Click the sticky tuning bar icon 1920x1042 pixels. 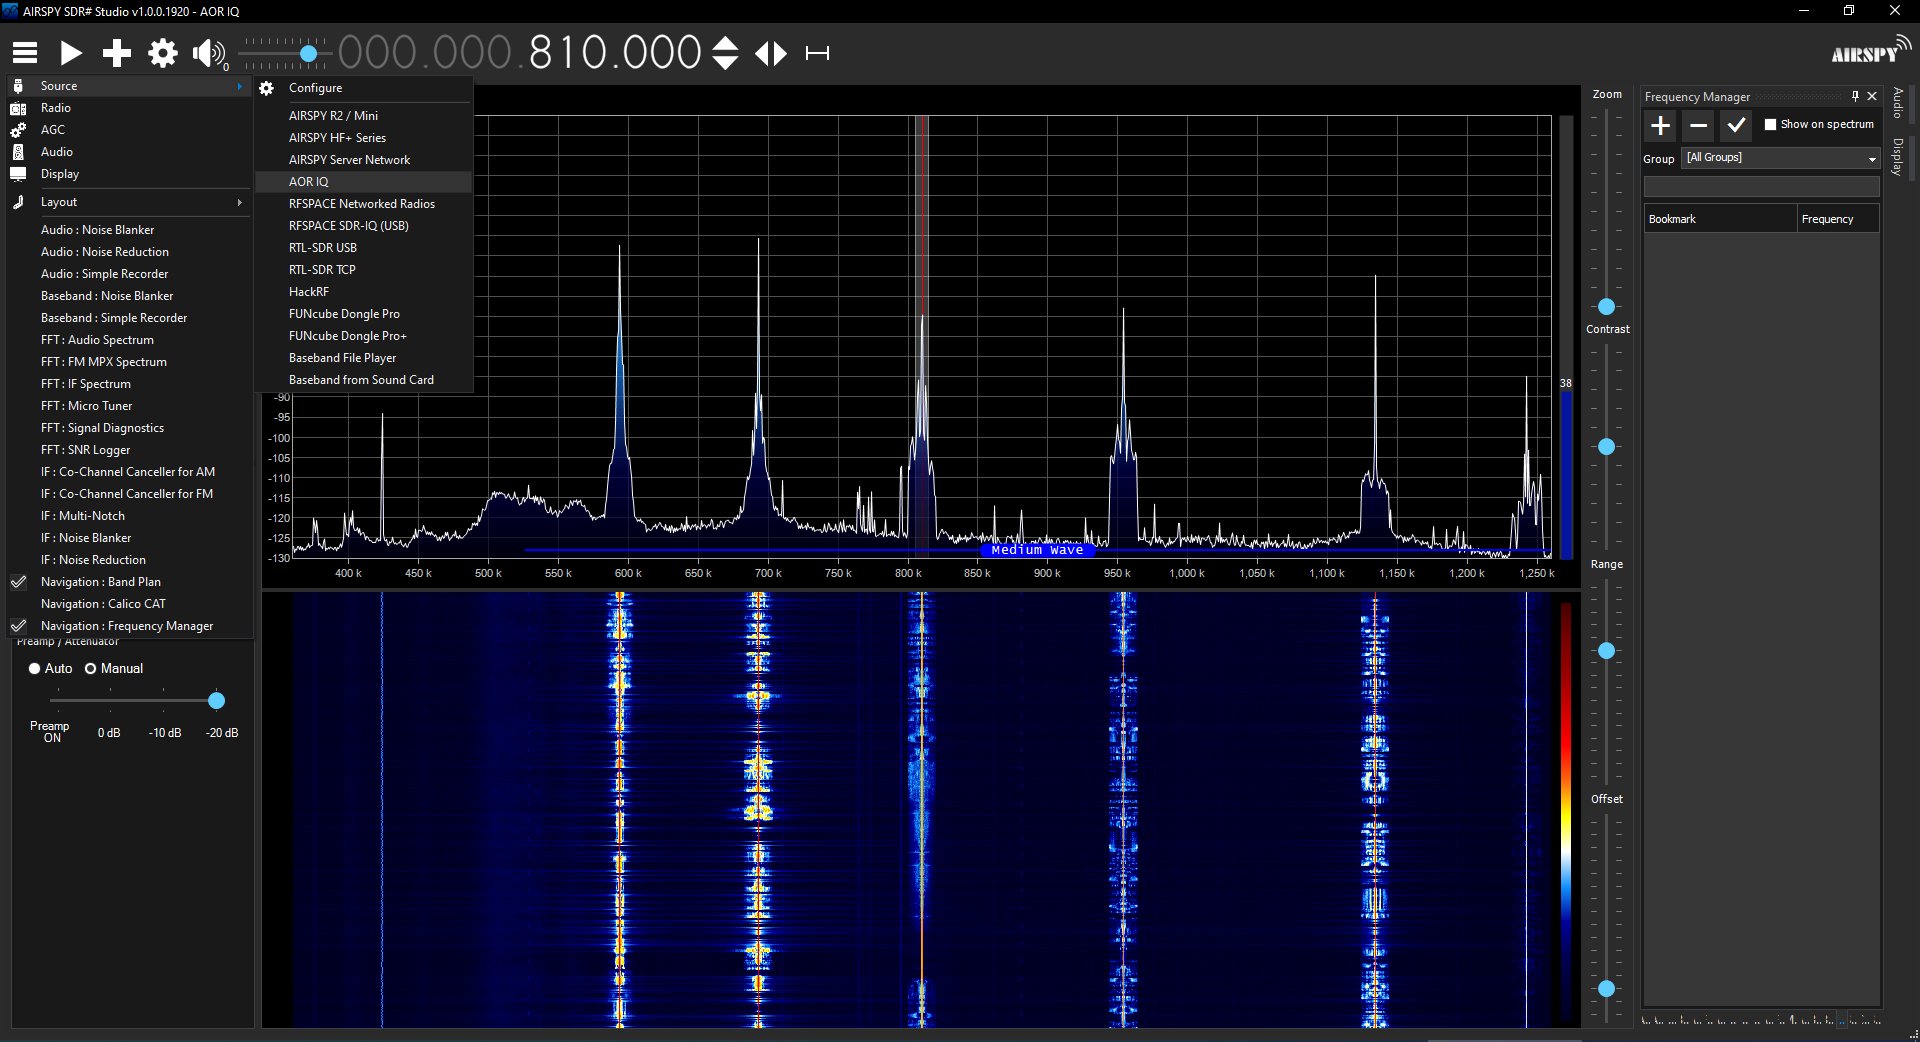[x=817, y=53]
